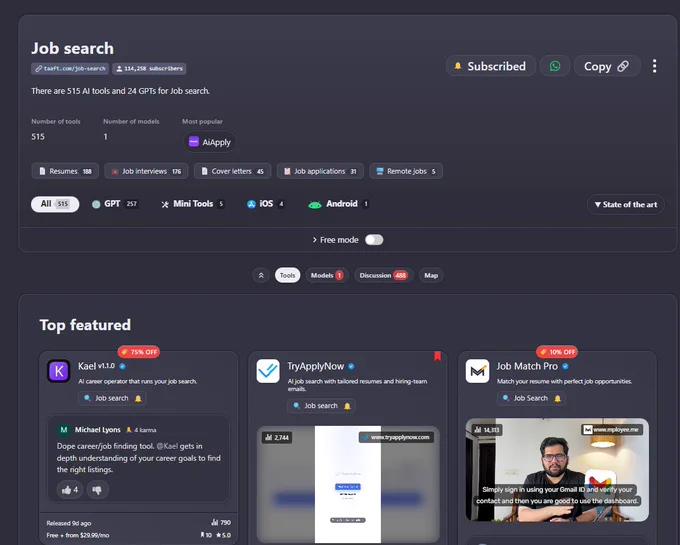
Task: Open the Map tab
Action: (431, 275)
